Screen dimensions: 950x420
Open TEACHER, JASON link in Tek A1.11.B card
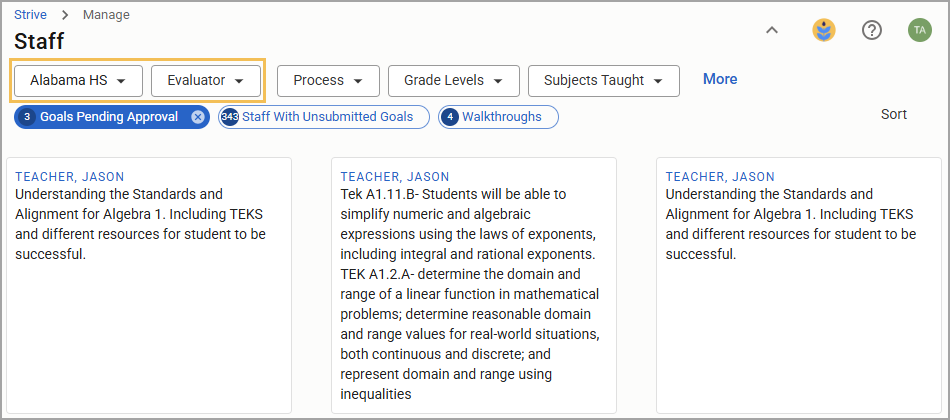395,177
